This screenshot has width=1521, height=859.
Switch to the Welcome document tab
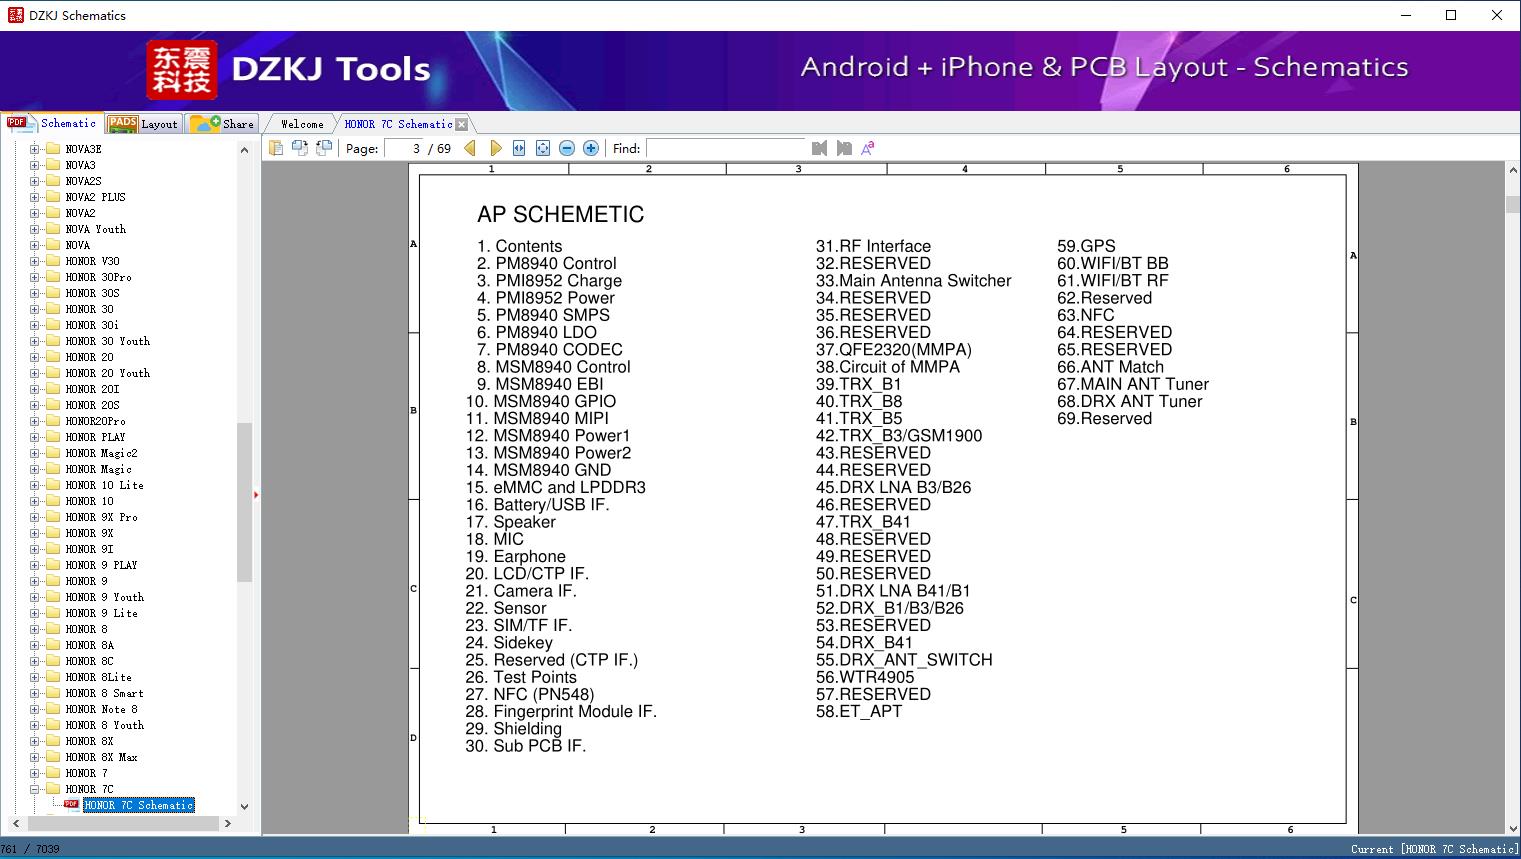(x=302, y=124)
